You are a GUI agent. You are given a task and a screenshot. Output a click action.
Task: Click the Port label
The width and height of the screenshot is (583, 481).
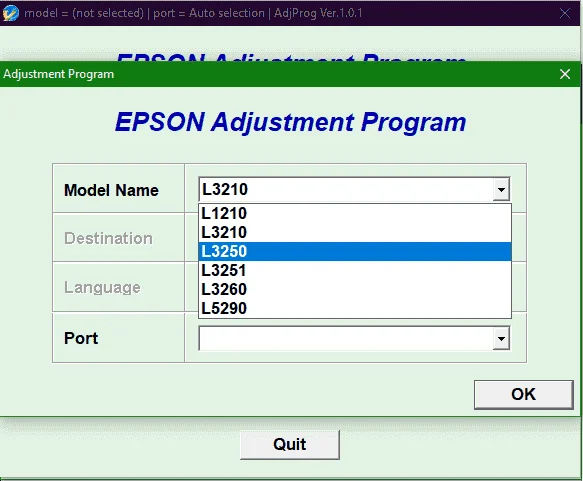tap(81, 338)
